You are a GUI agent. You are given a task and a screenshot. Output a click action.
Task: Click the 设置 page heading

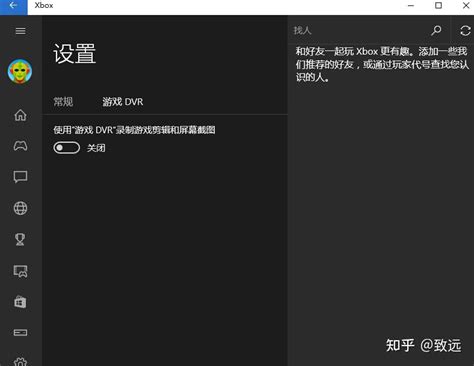[x=74, y=54]
